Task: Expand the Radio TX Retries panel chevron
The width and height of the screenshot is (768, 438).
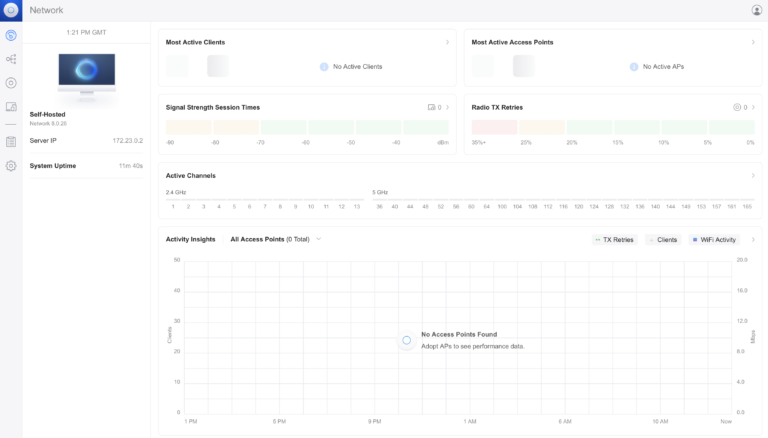Action: [753, 107]
